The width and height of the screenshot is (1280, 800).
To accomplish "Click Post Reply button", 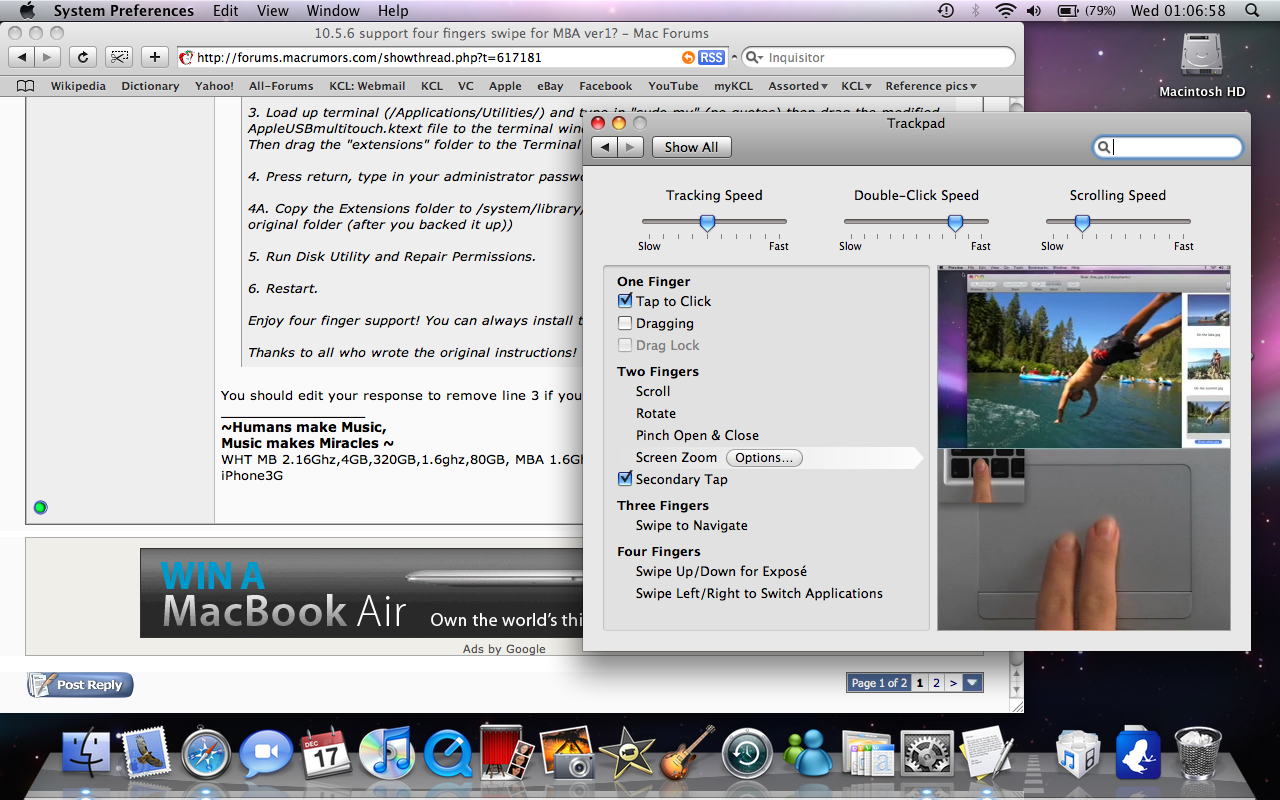I will tap(80, 685).
